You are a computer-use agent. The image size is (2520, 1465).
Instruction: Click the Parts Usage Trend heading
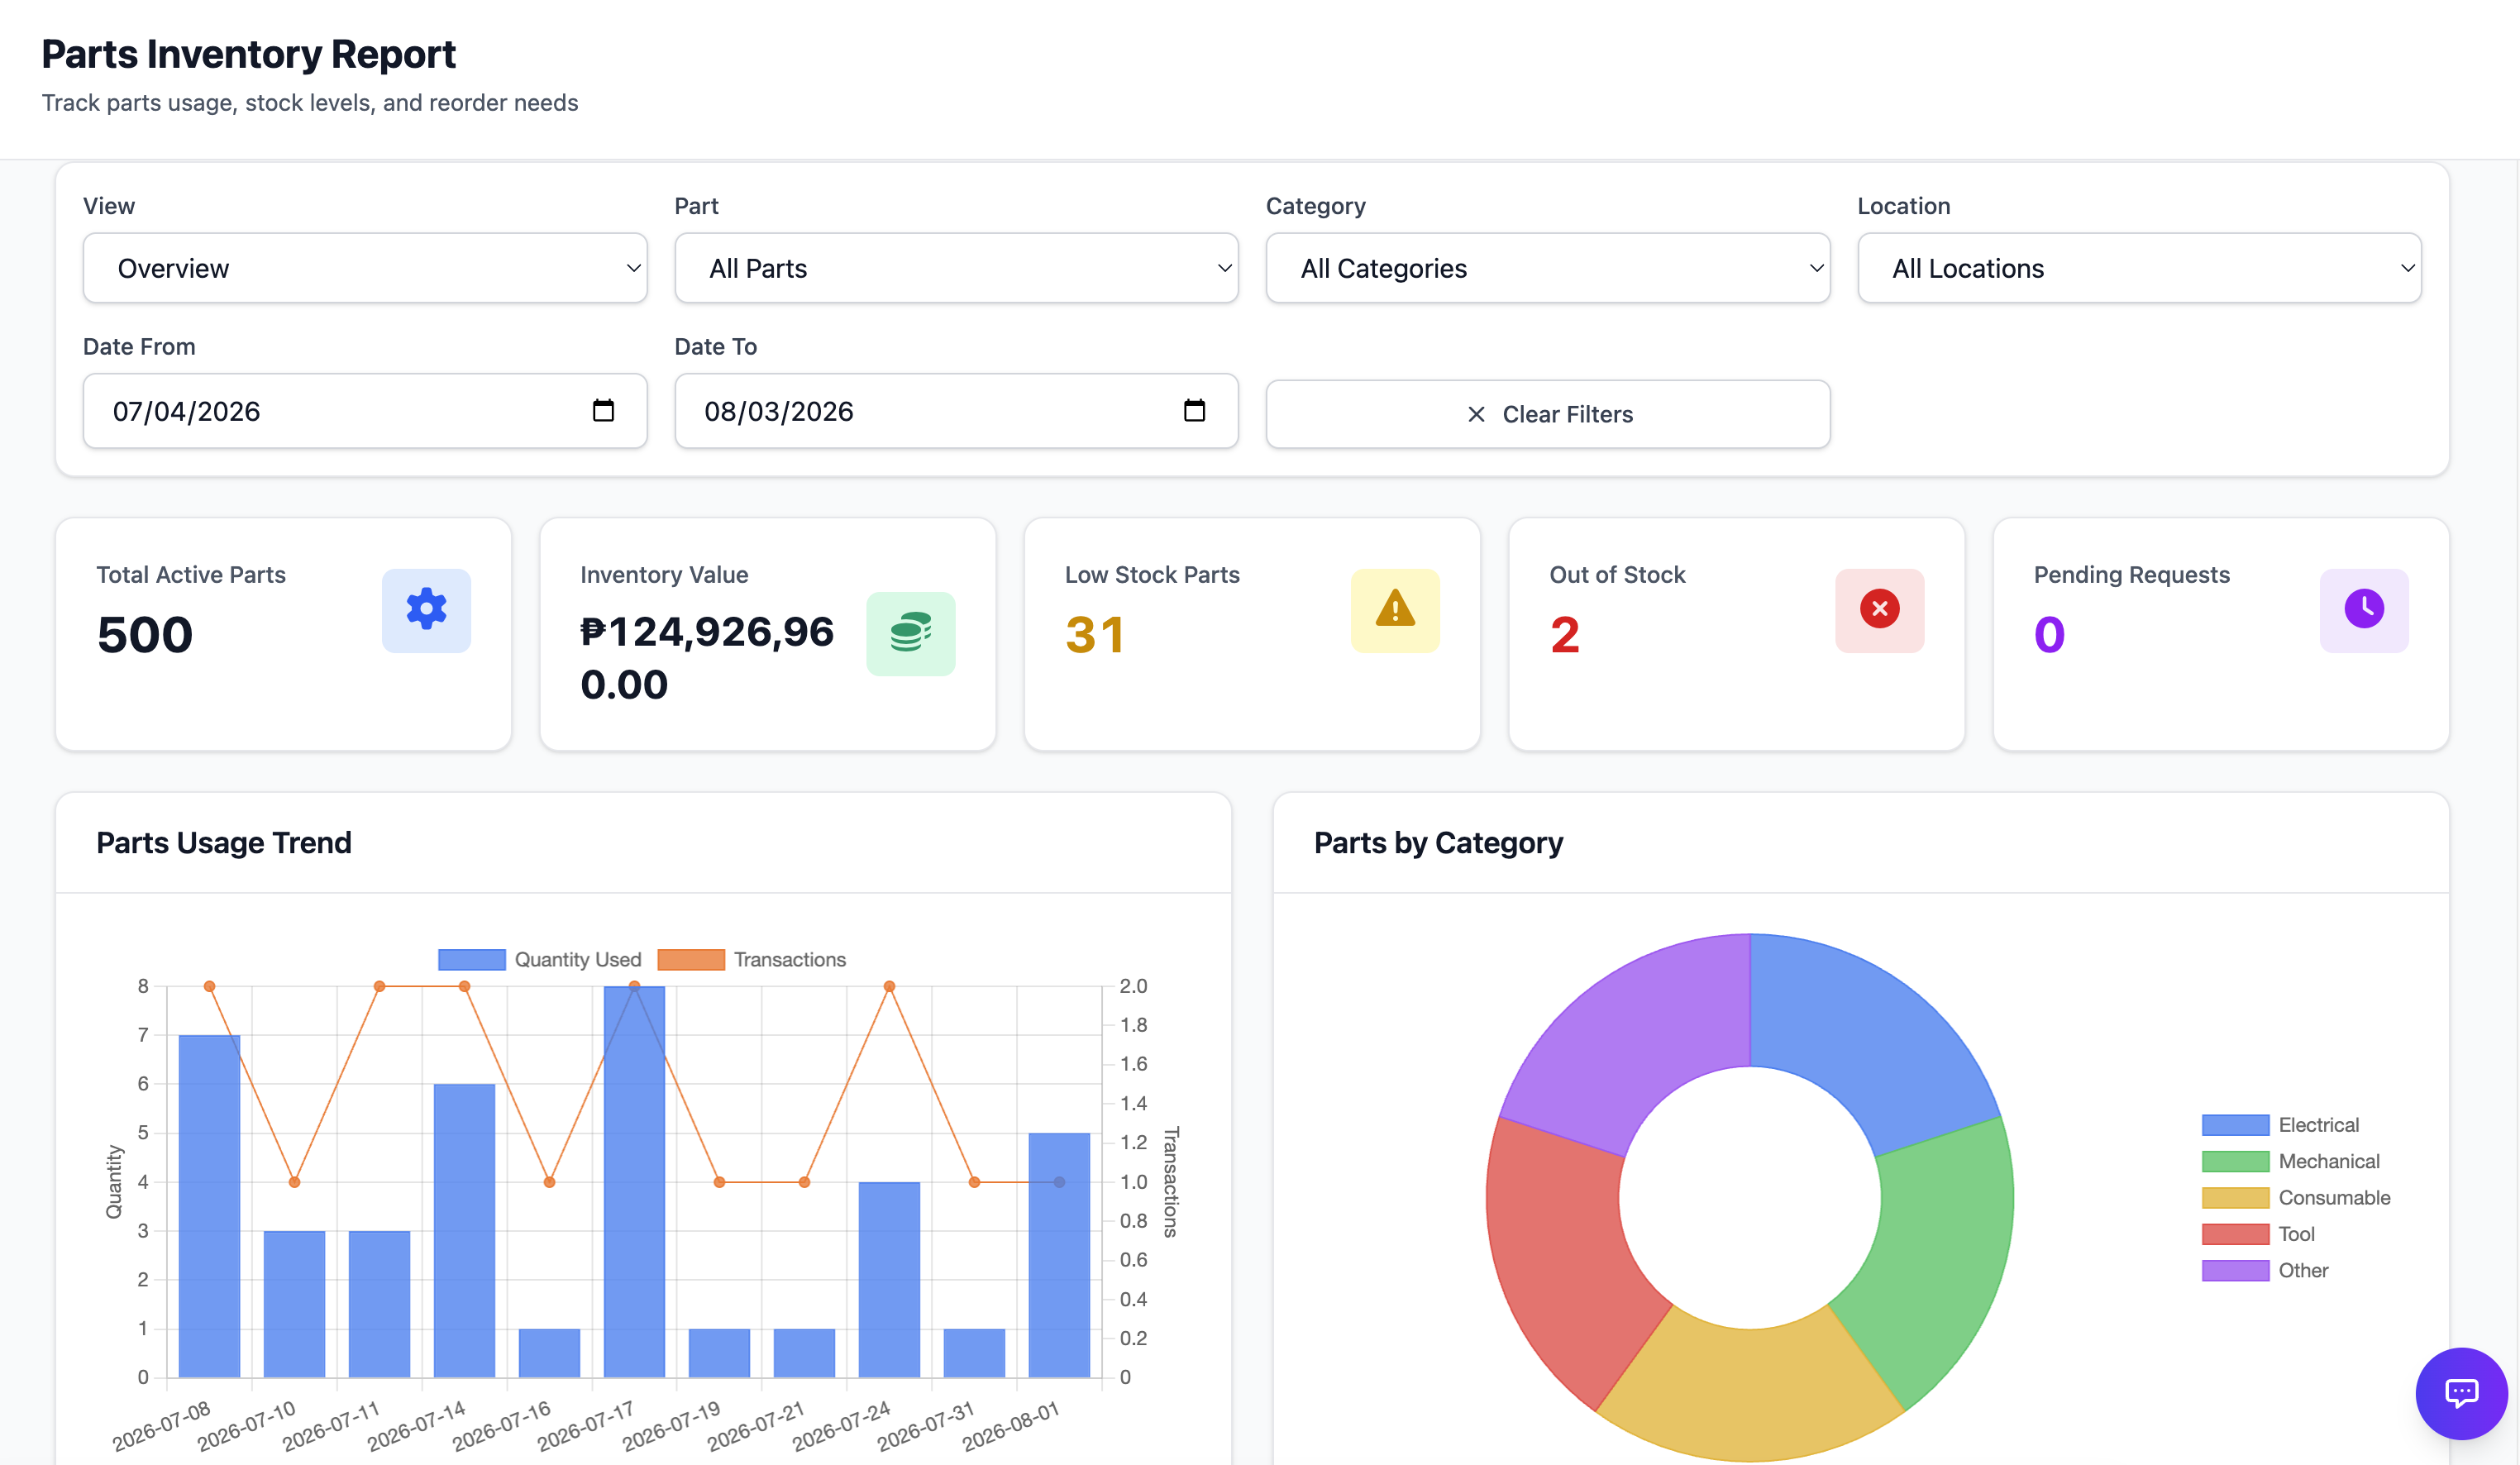(224, 843)
